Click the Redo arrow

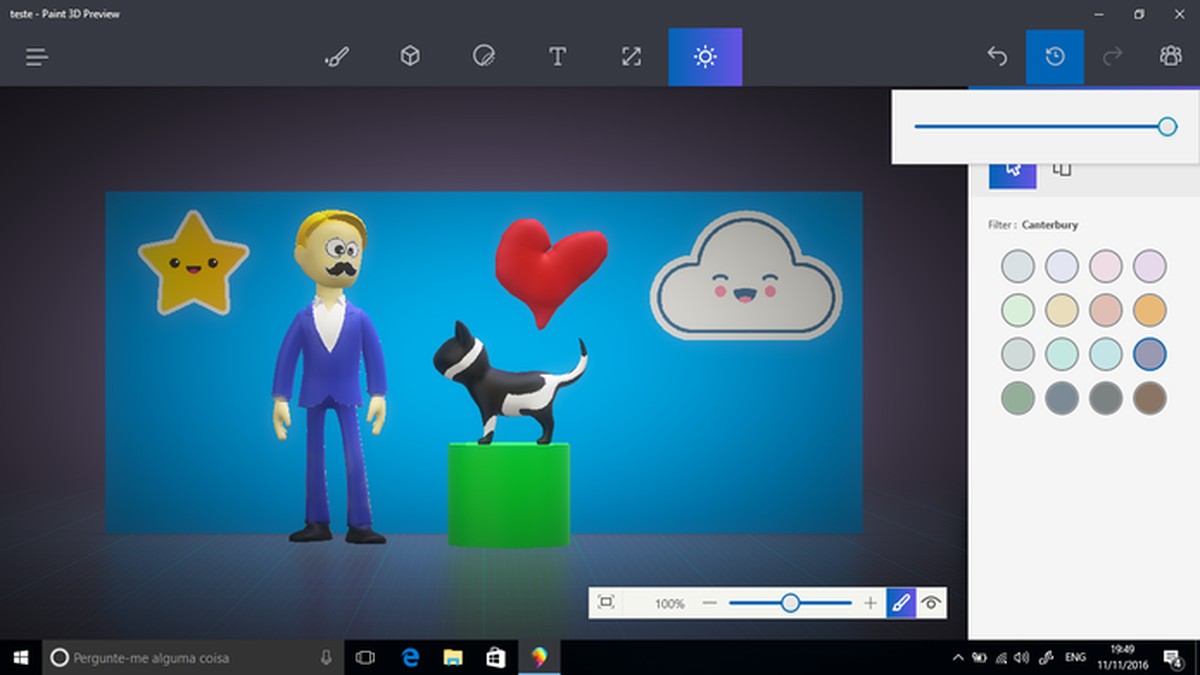coord(1110,57)
